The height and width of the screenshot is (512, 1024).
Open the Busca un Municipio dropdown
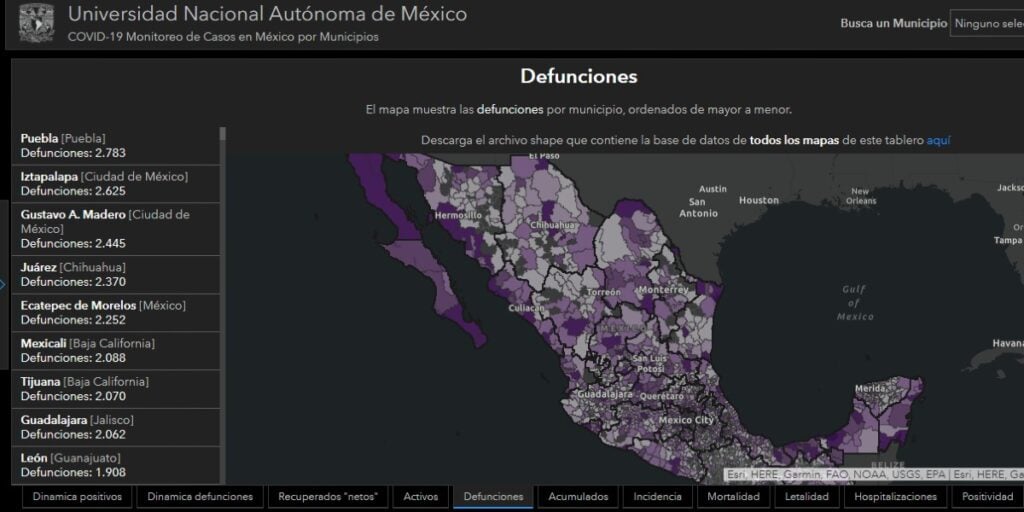[985, 23]
